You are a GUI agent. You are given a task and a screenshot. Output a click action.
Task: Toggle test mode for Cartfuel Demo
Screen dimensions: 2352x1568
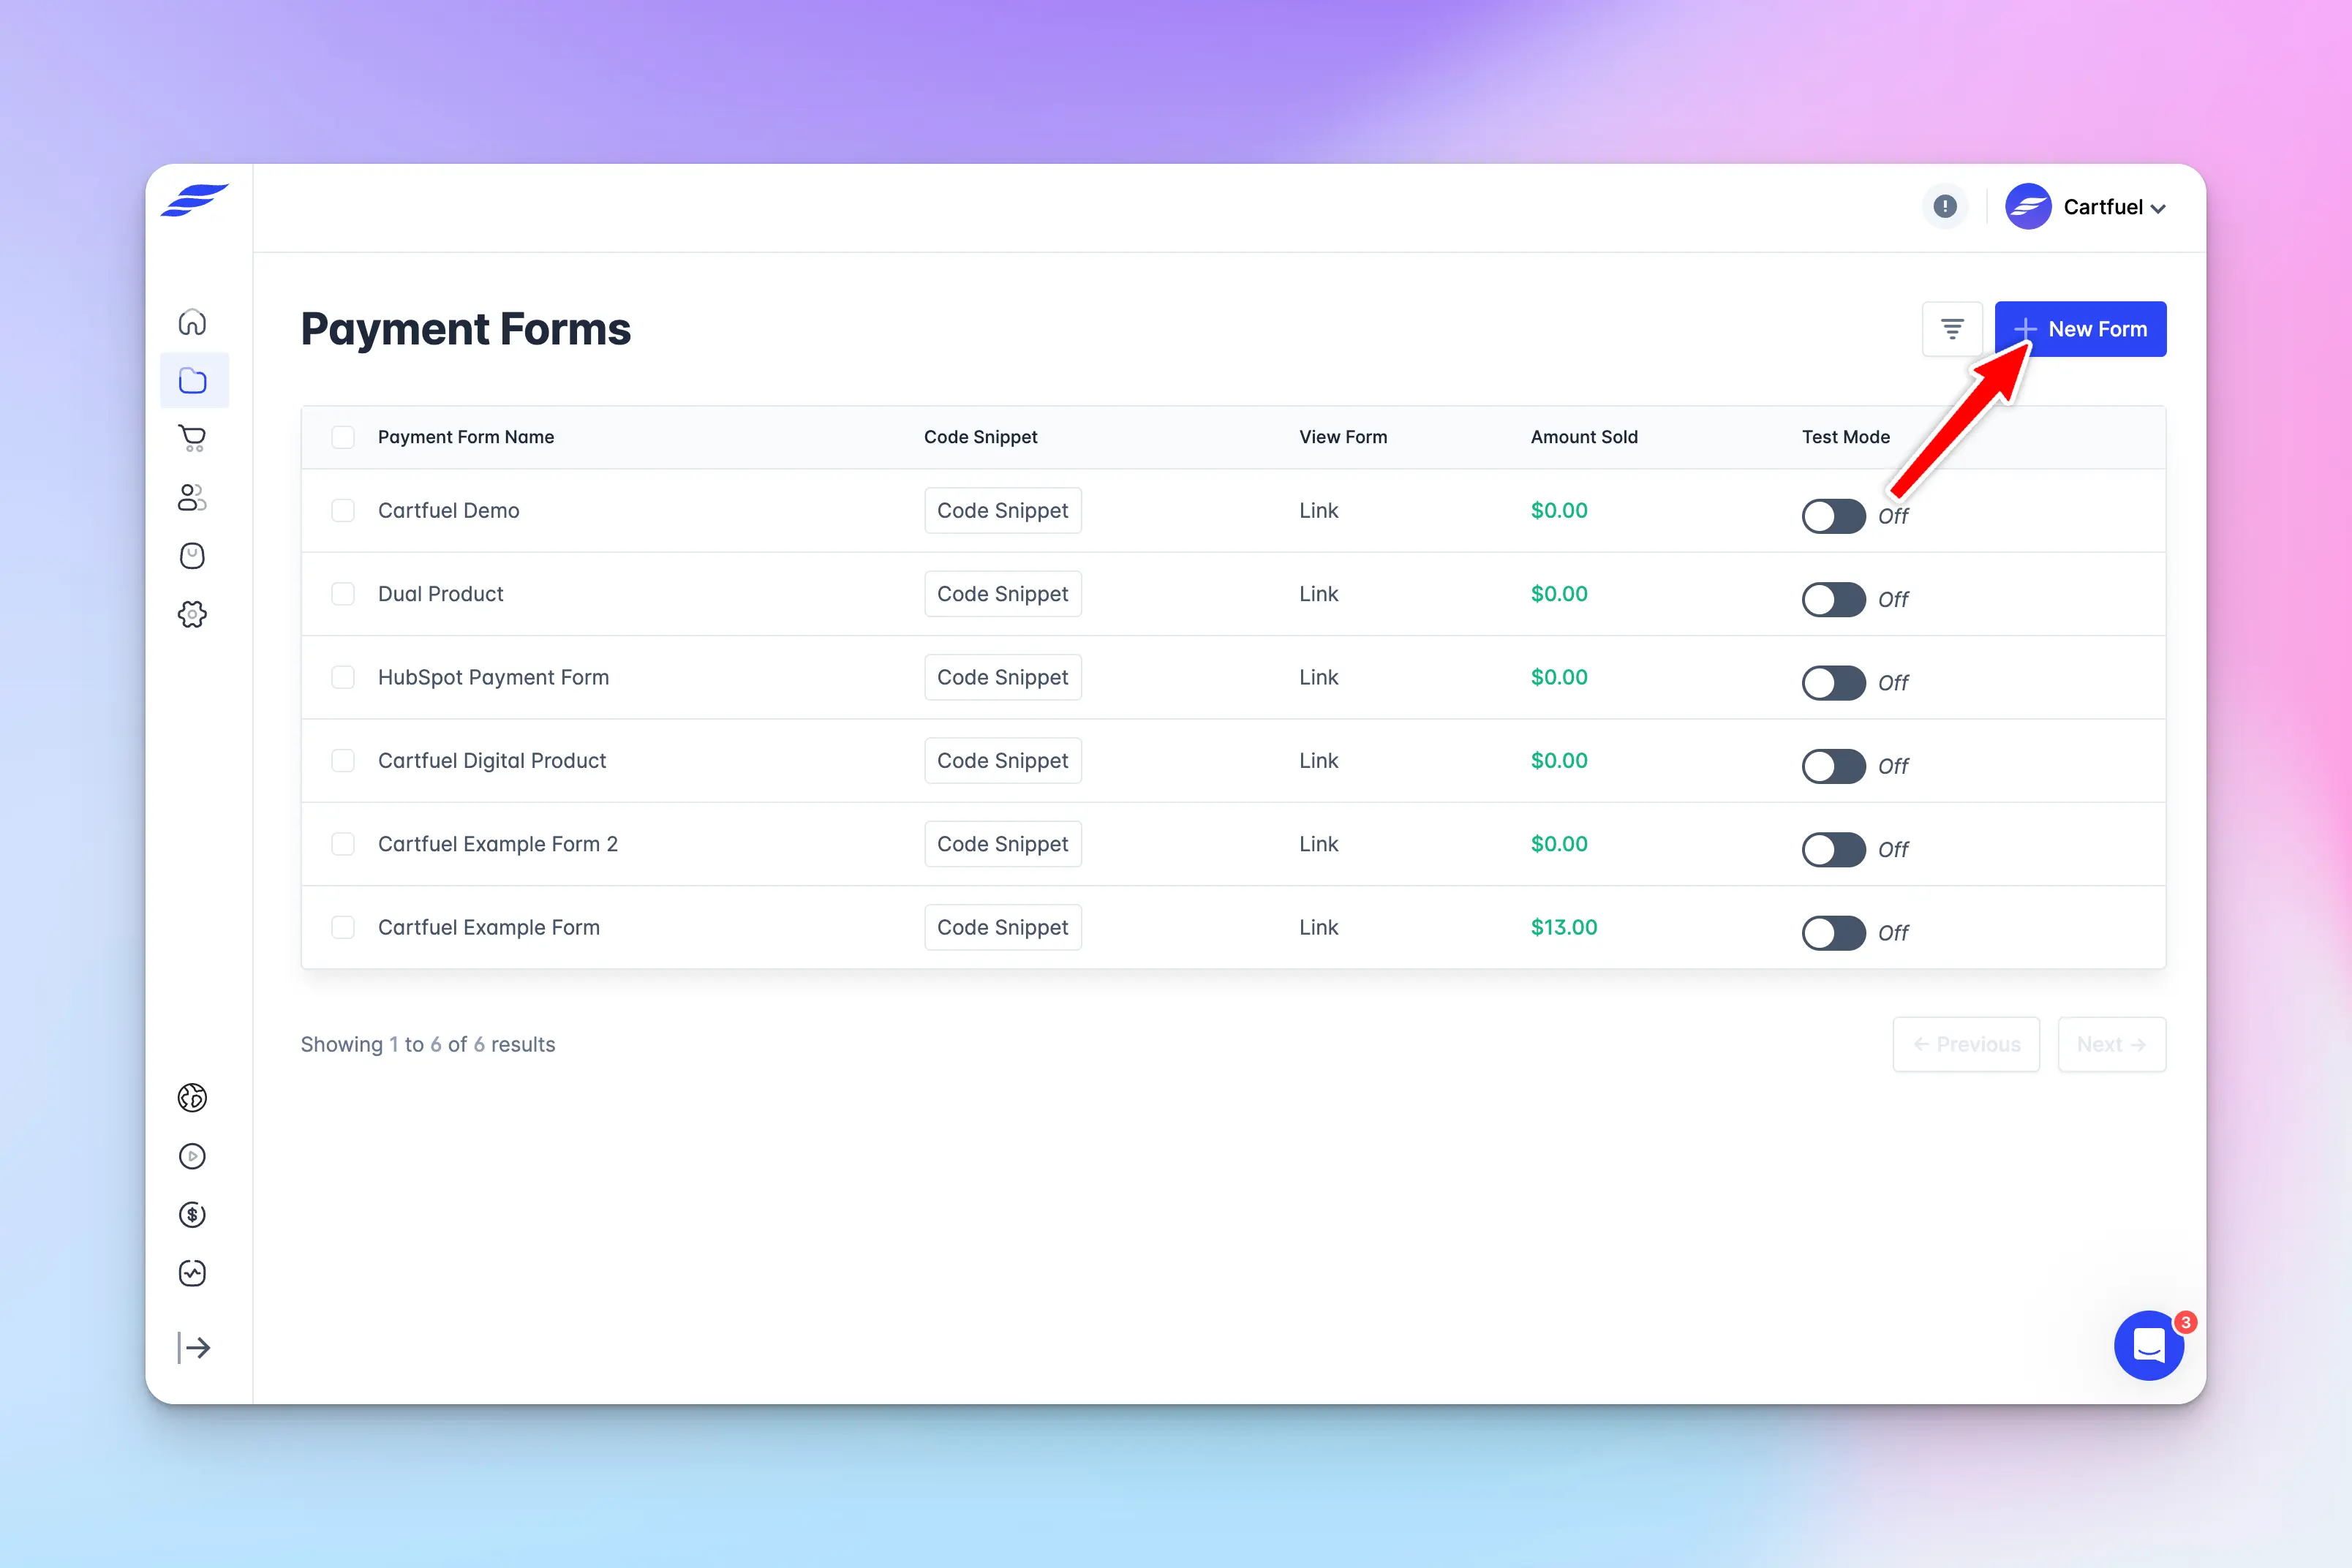point(1834,516)
